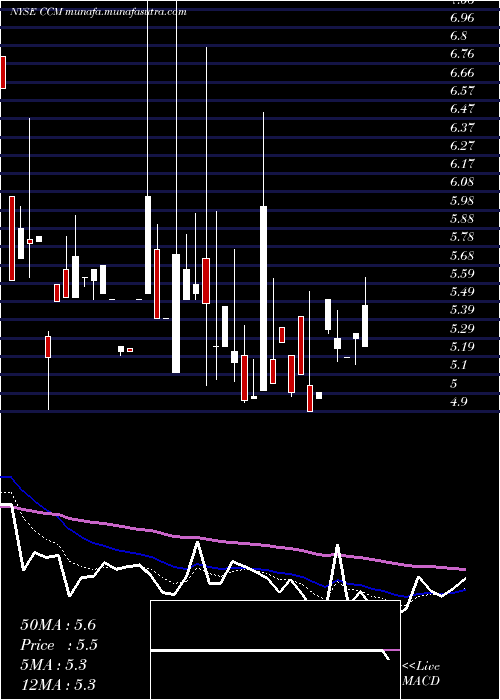This screenshot has width=500, height=700.
Task: Click the '<<Live MACD' label
Action: pyautogui.click(x=421, y=674)
